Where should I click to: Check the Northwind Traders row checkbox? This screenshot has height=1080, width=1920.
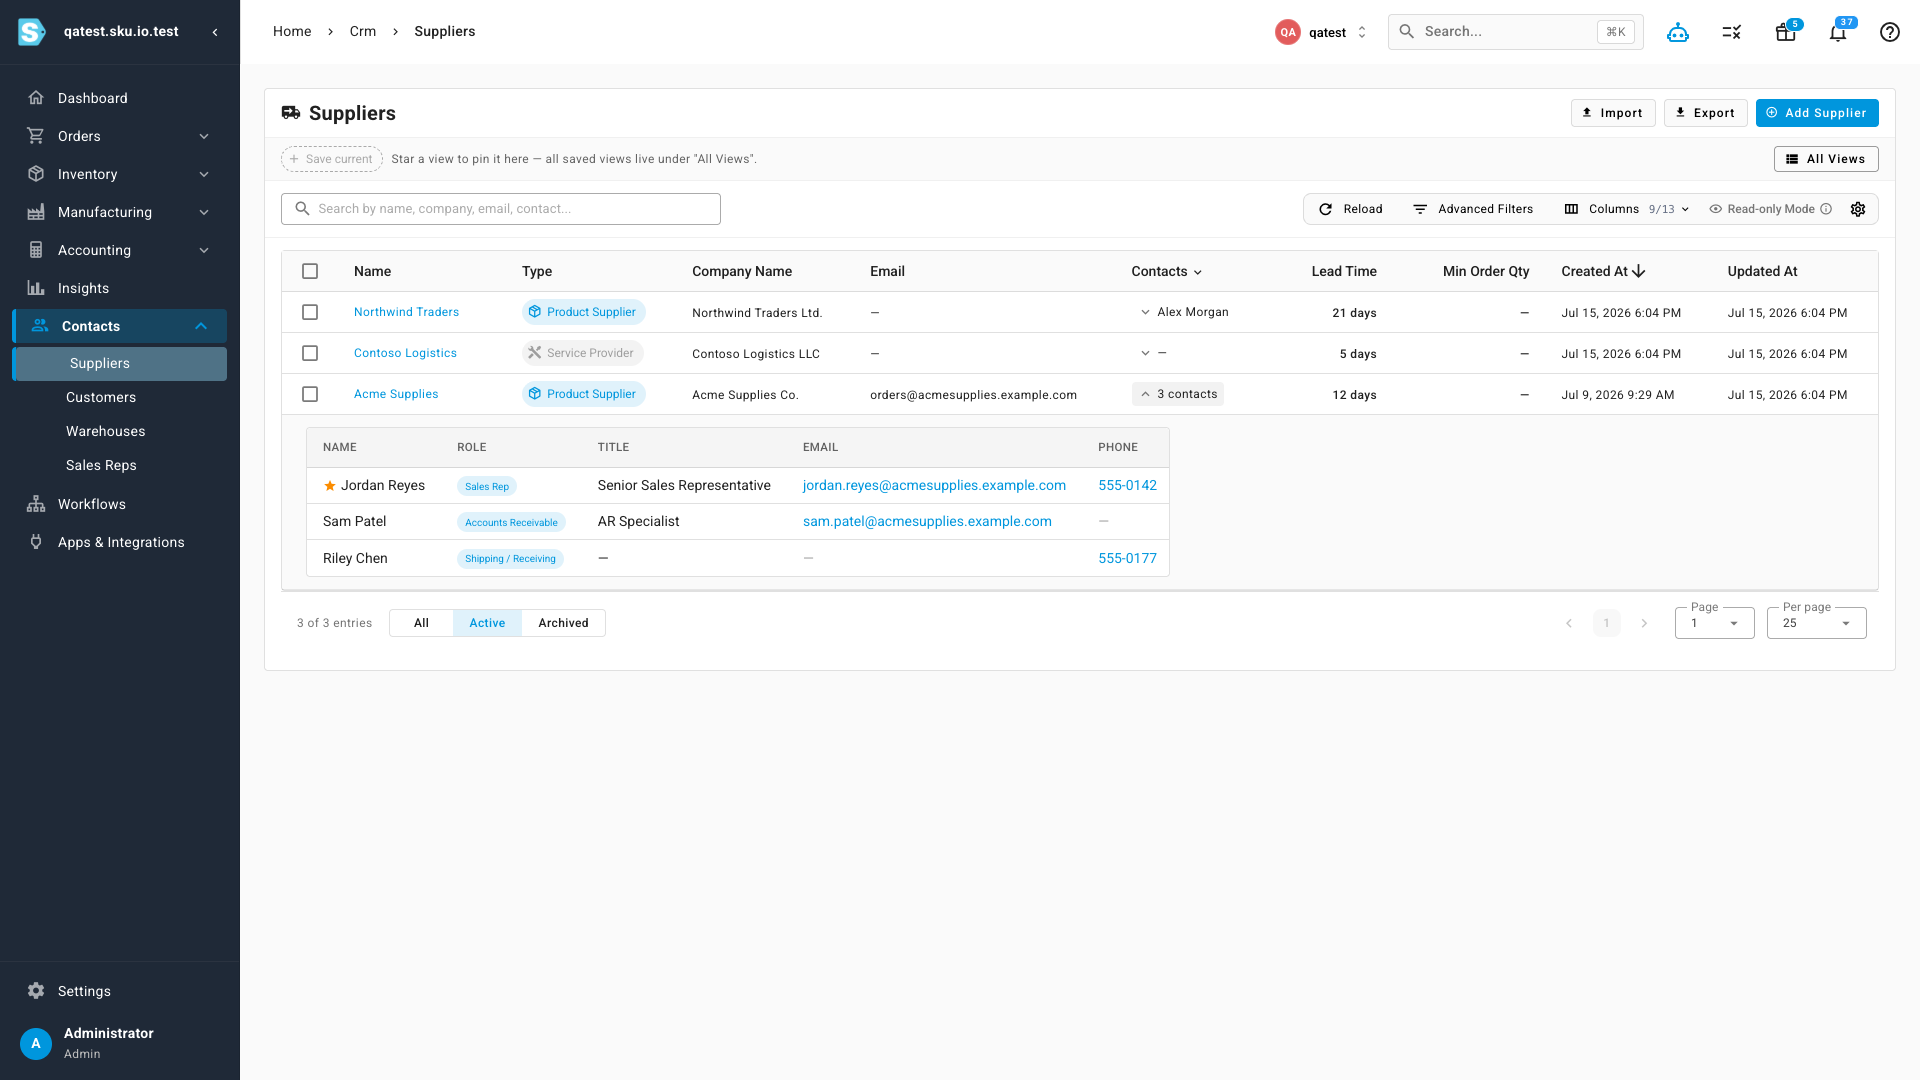[x=310, y=312]
